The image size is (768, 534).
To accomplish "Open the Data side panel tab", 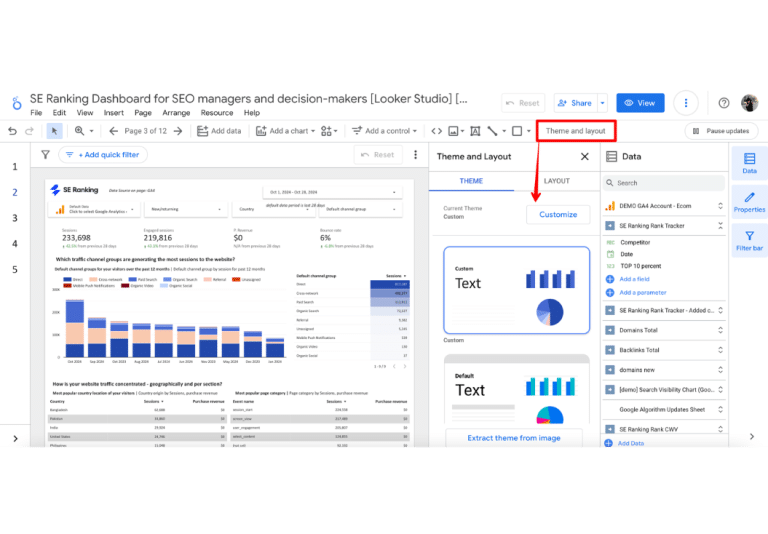I will click(x=749, y=164).
